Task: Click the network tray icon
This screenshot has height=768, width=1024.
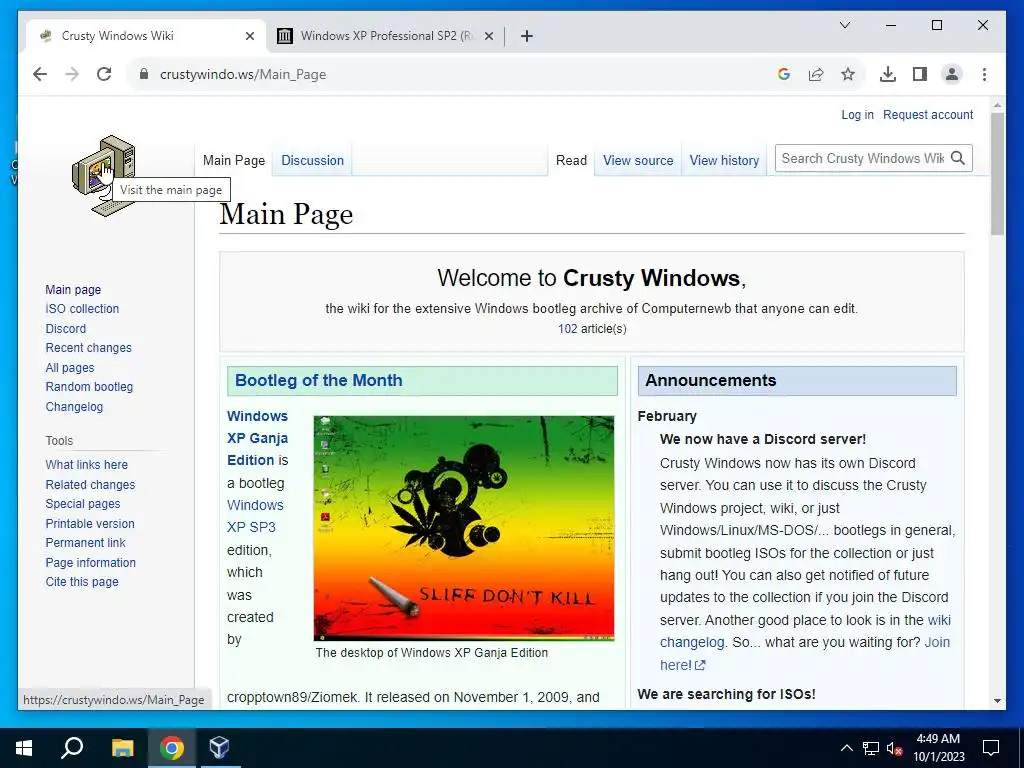Action: tap(871, 748)
